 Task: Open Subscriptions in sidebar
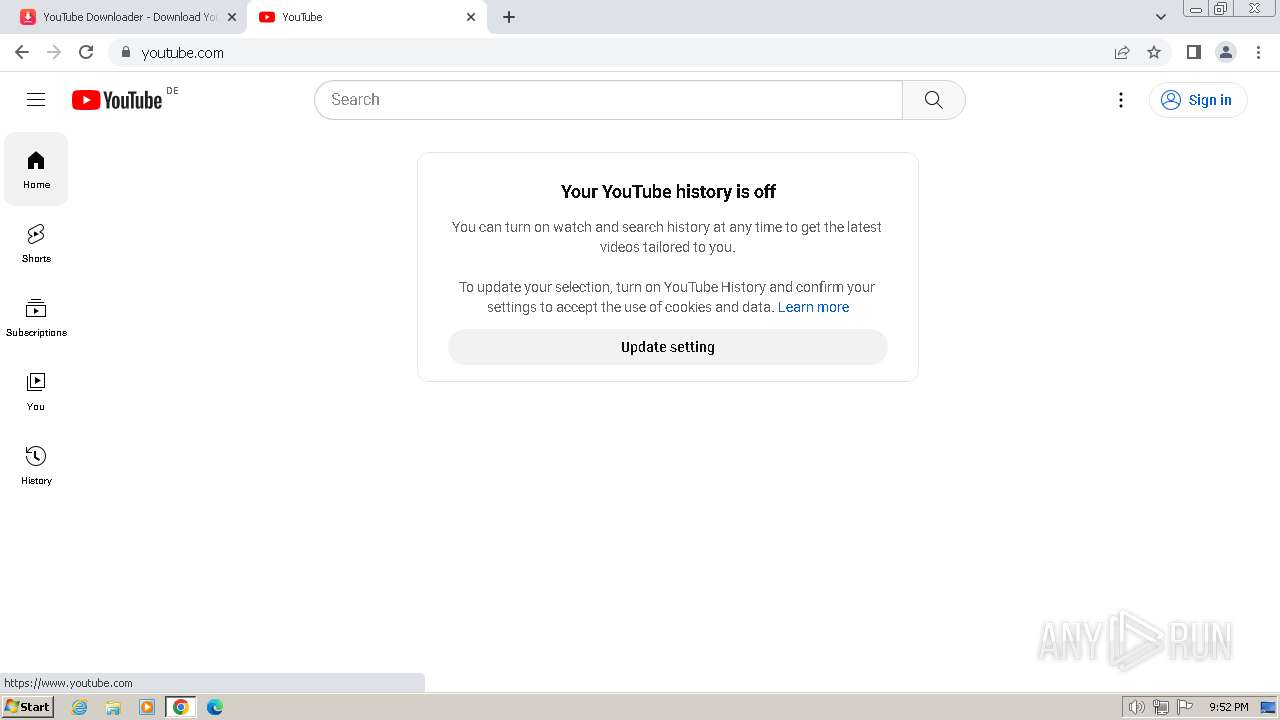36,317
